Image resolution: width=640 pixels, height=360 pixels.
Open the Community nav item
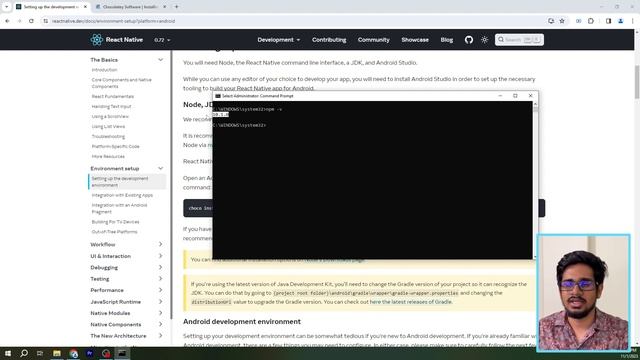click(x=373, y=40)
